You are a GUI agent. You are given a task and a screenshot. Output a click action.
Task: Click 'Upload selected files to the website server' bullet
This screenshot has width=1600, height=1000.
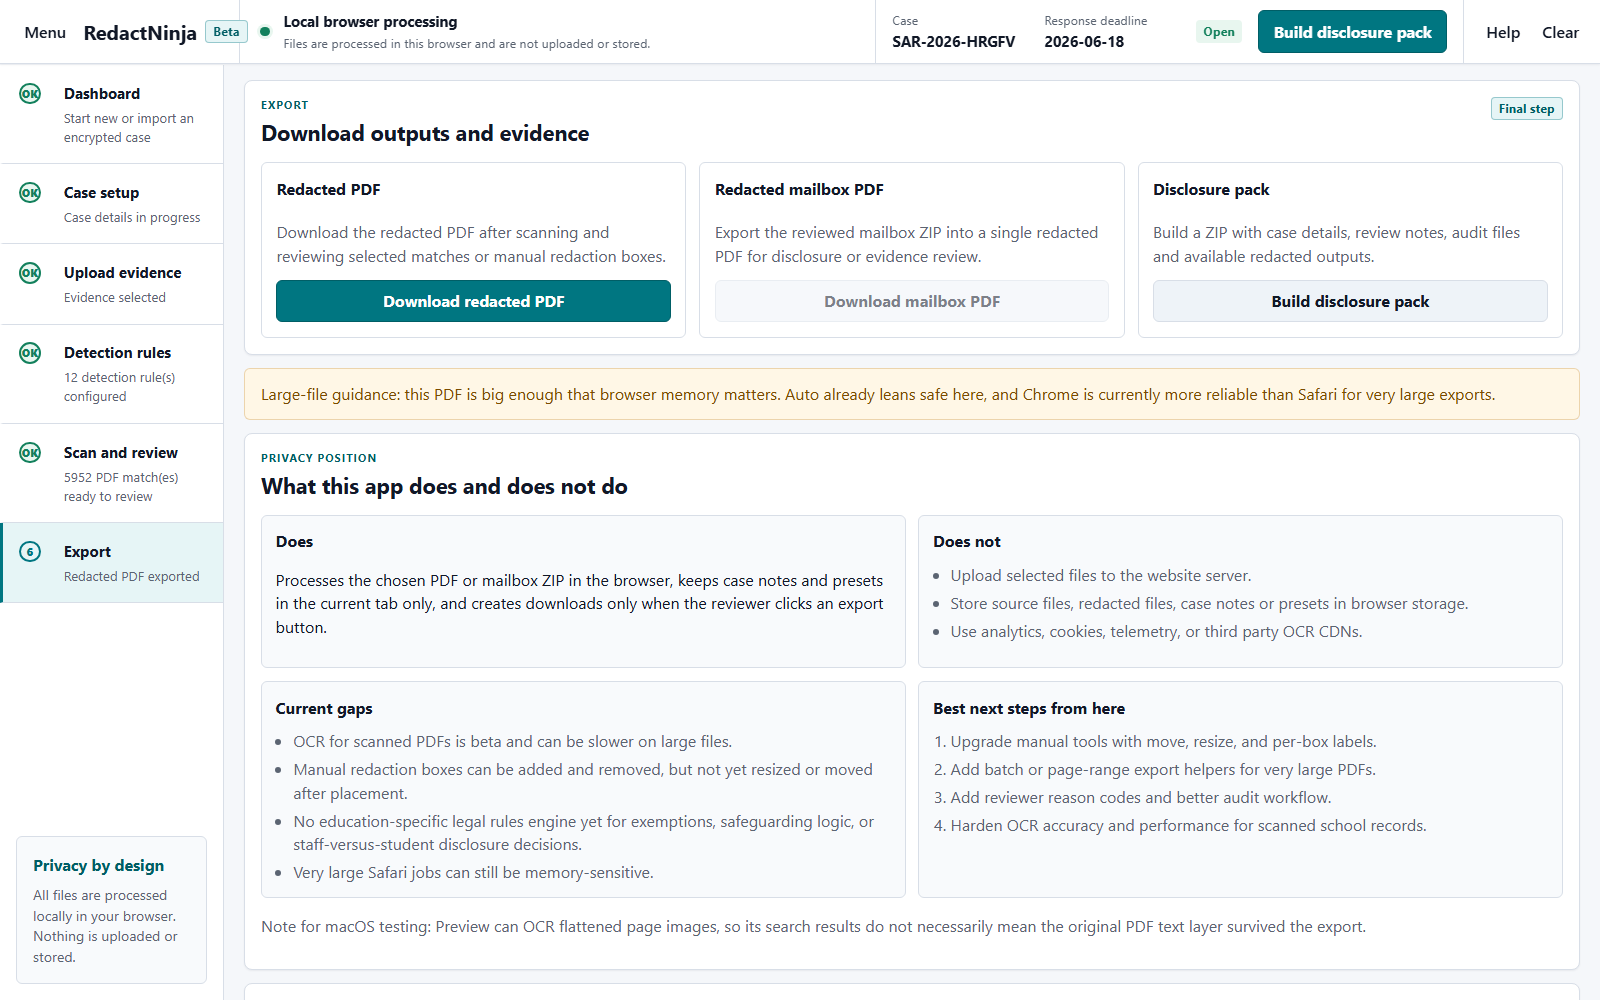pyautogui.click(x=1101, y=576)
